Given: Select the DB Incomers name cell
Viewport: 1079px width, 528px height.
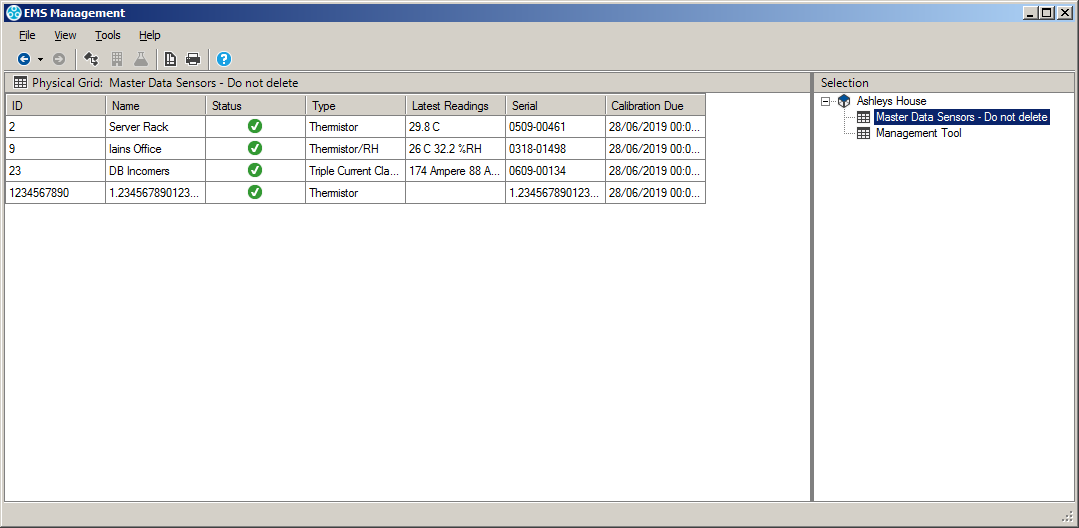Looking at the screenshot, I should point(156,171).
